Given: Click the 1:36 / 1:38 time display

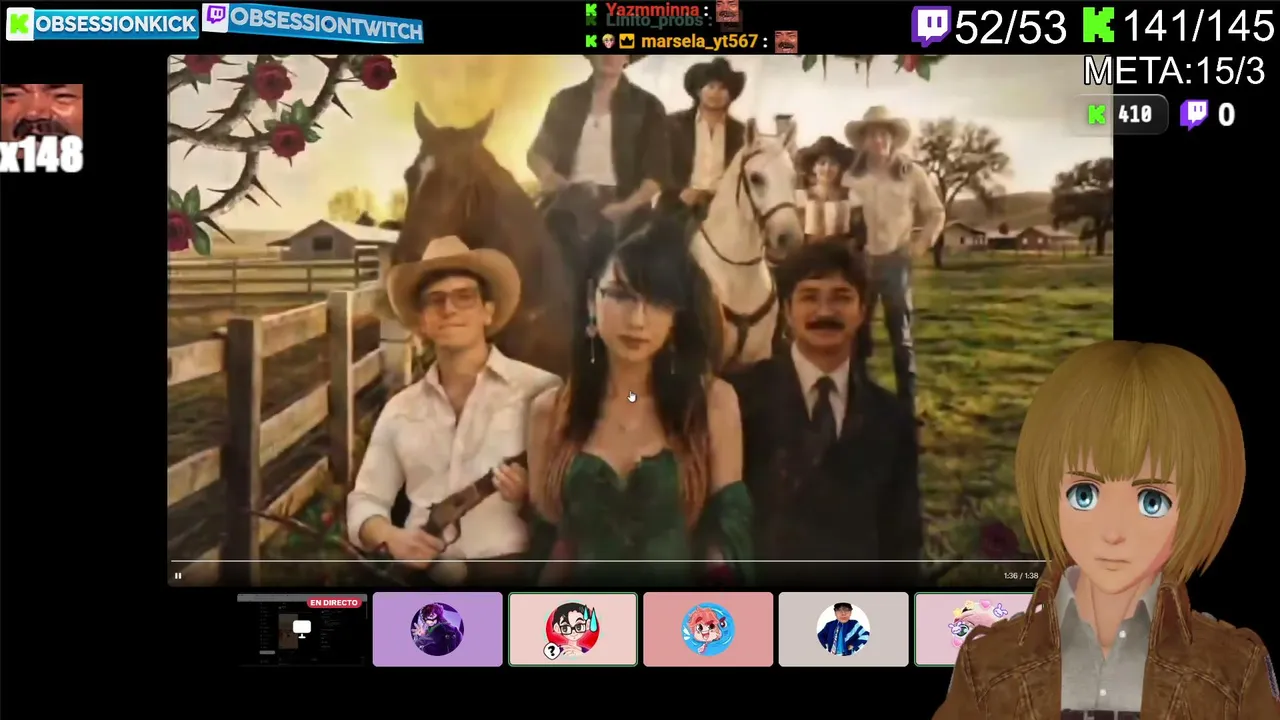Looking at the screenshot, I should pos(1020,576).
